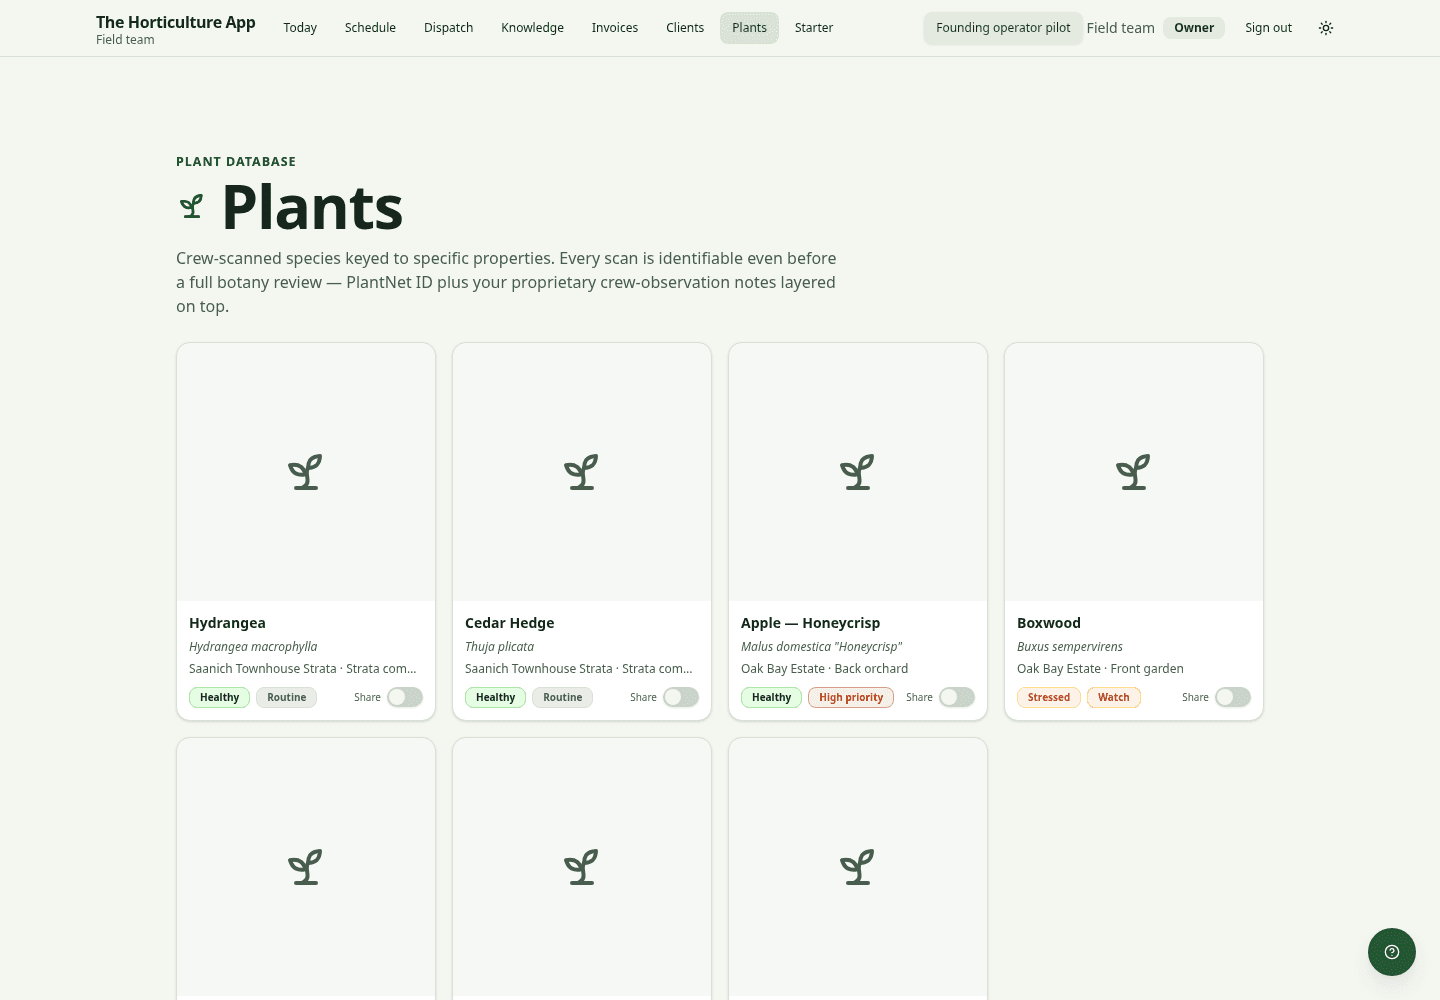Open the Starter tab

pyautogui.click(x=814, y=28)
